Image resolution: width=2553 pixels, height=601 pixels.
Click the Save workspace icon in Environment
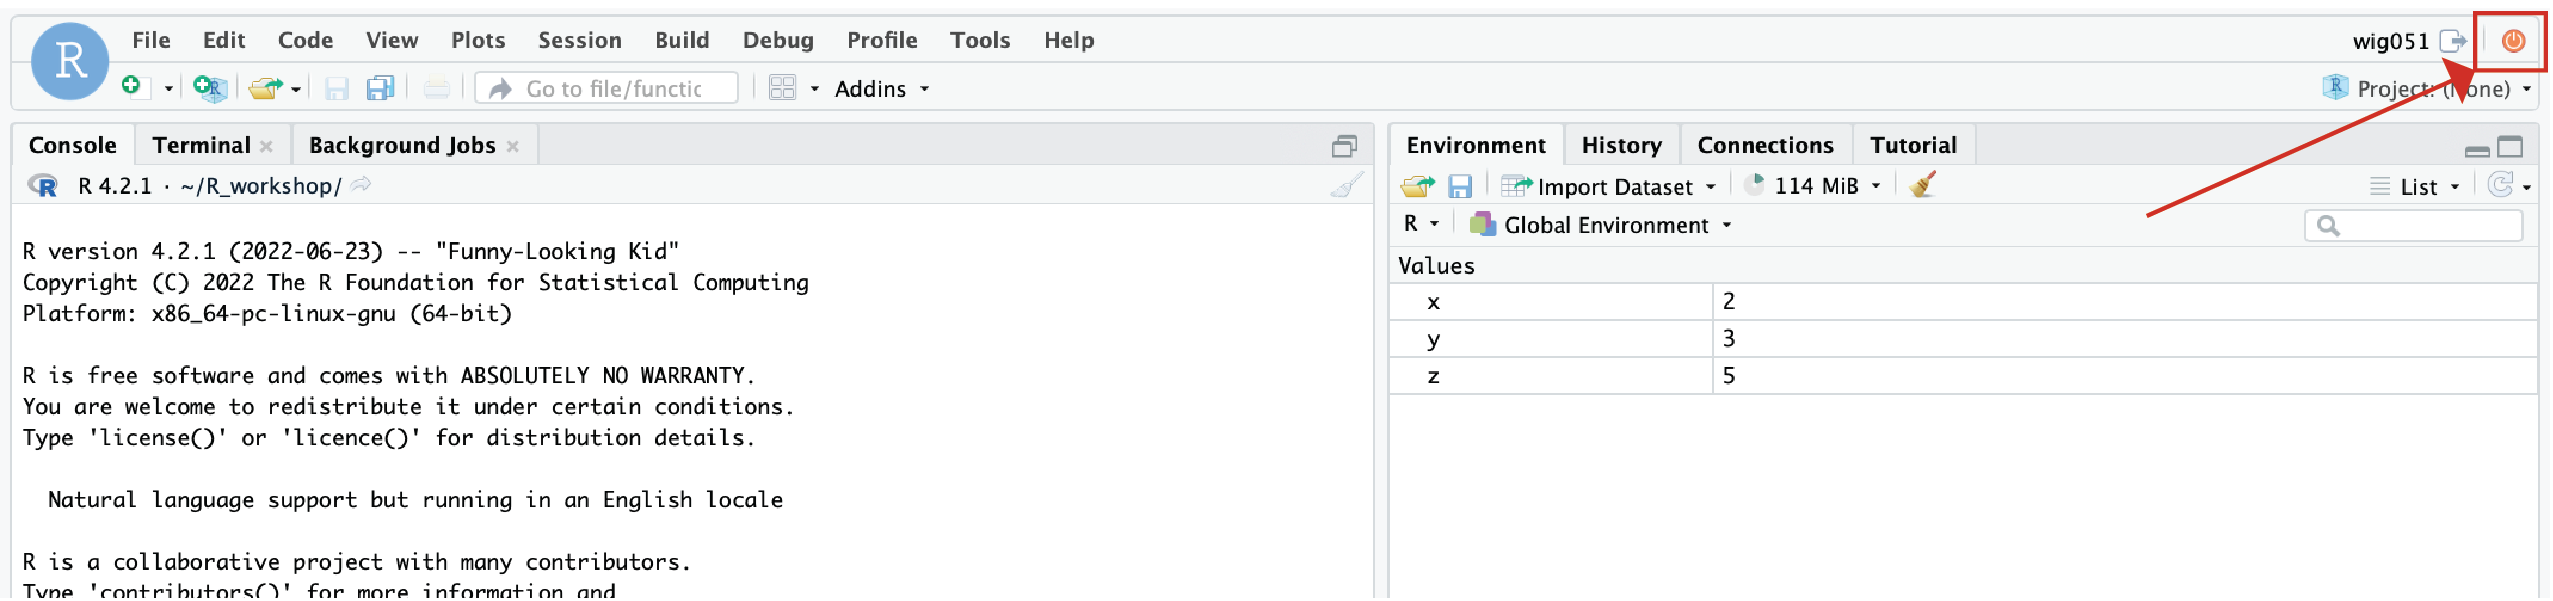tap(1459, 187)
